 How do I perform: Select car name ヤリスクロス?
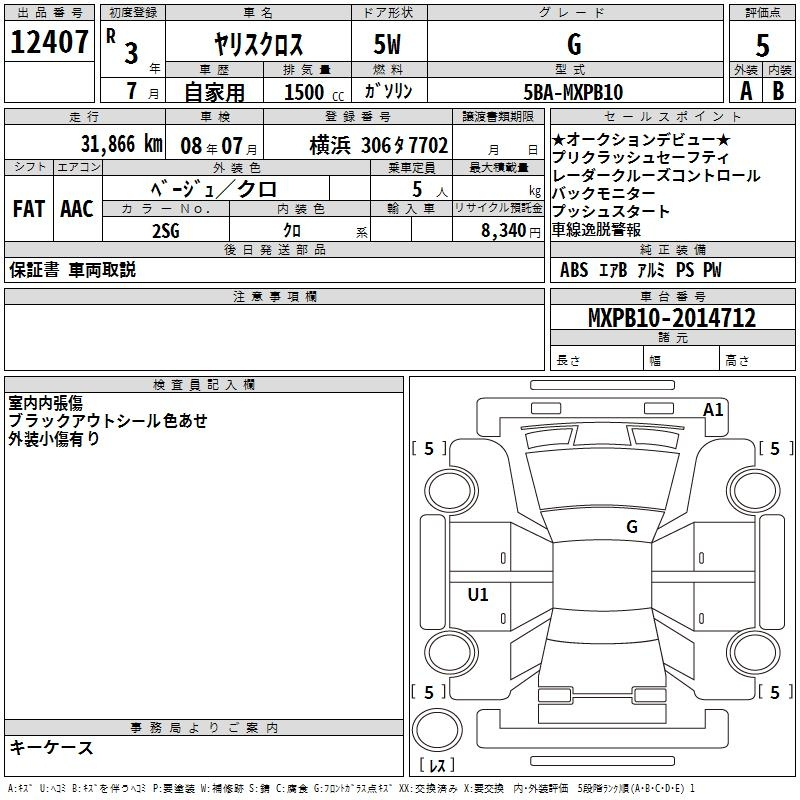click(x=258, y=44)
